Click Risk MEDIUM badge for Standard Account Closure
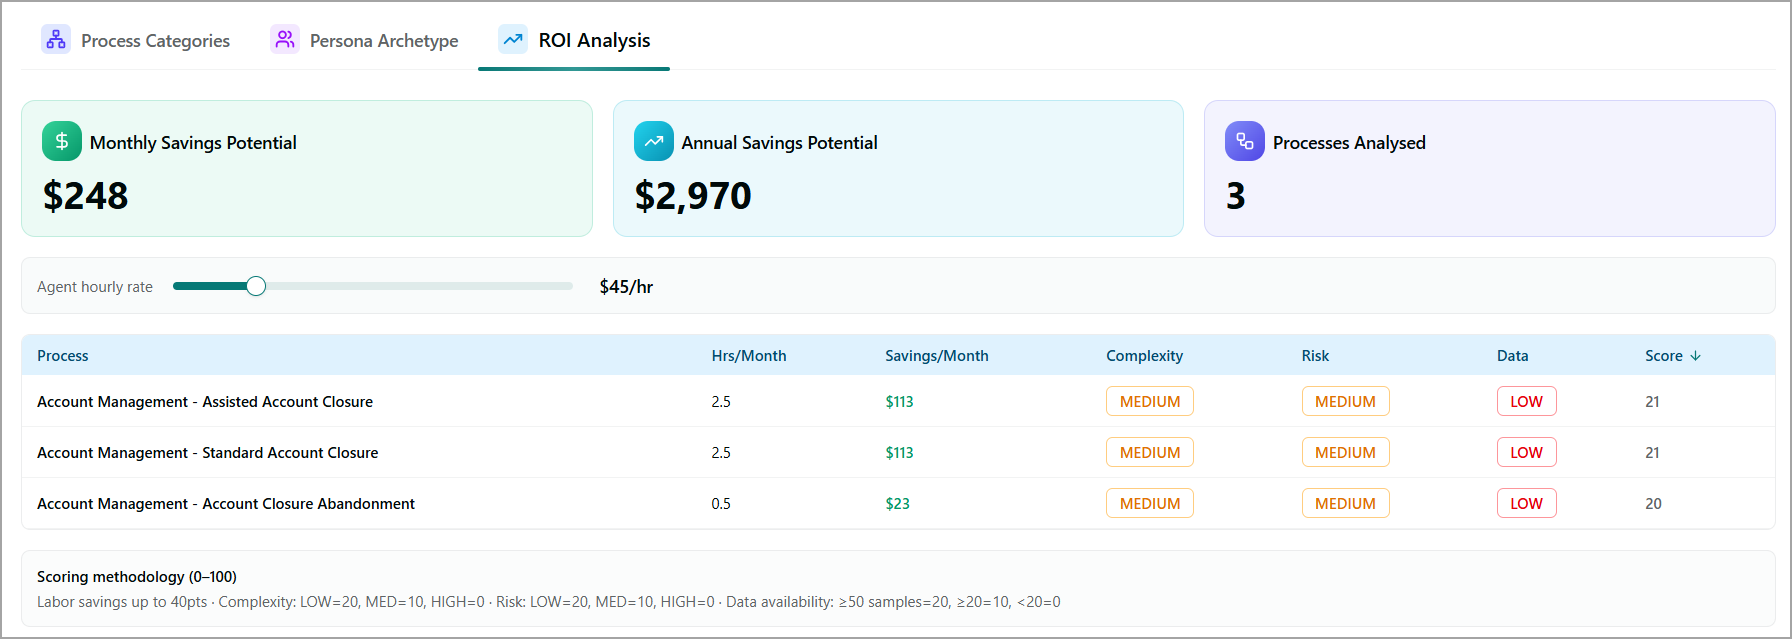Viewport: 1792px width, 639px height. [x=1345, y=452]
